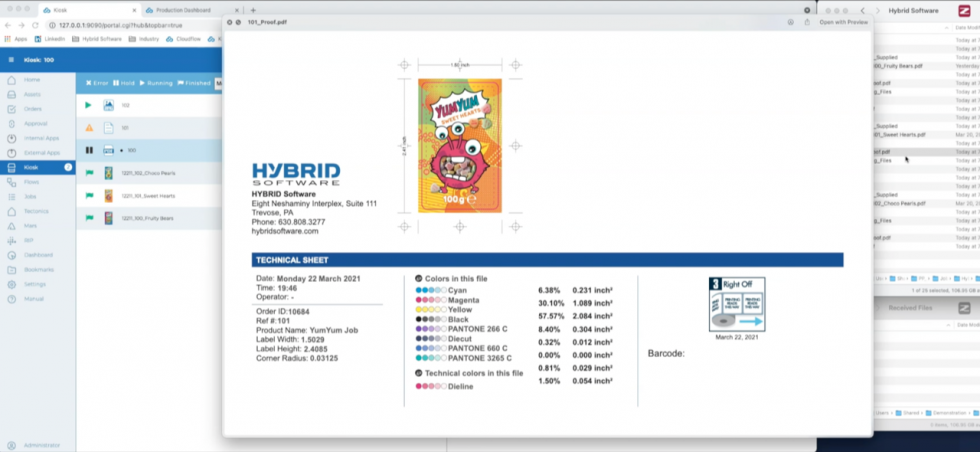Select the Tectonics icon
The image size is (980, 452).
[x=11, y=211]
